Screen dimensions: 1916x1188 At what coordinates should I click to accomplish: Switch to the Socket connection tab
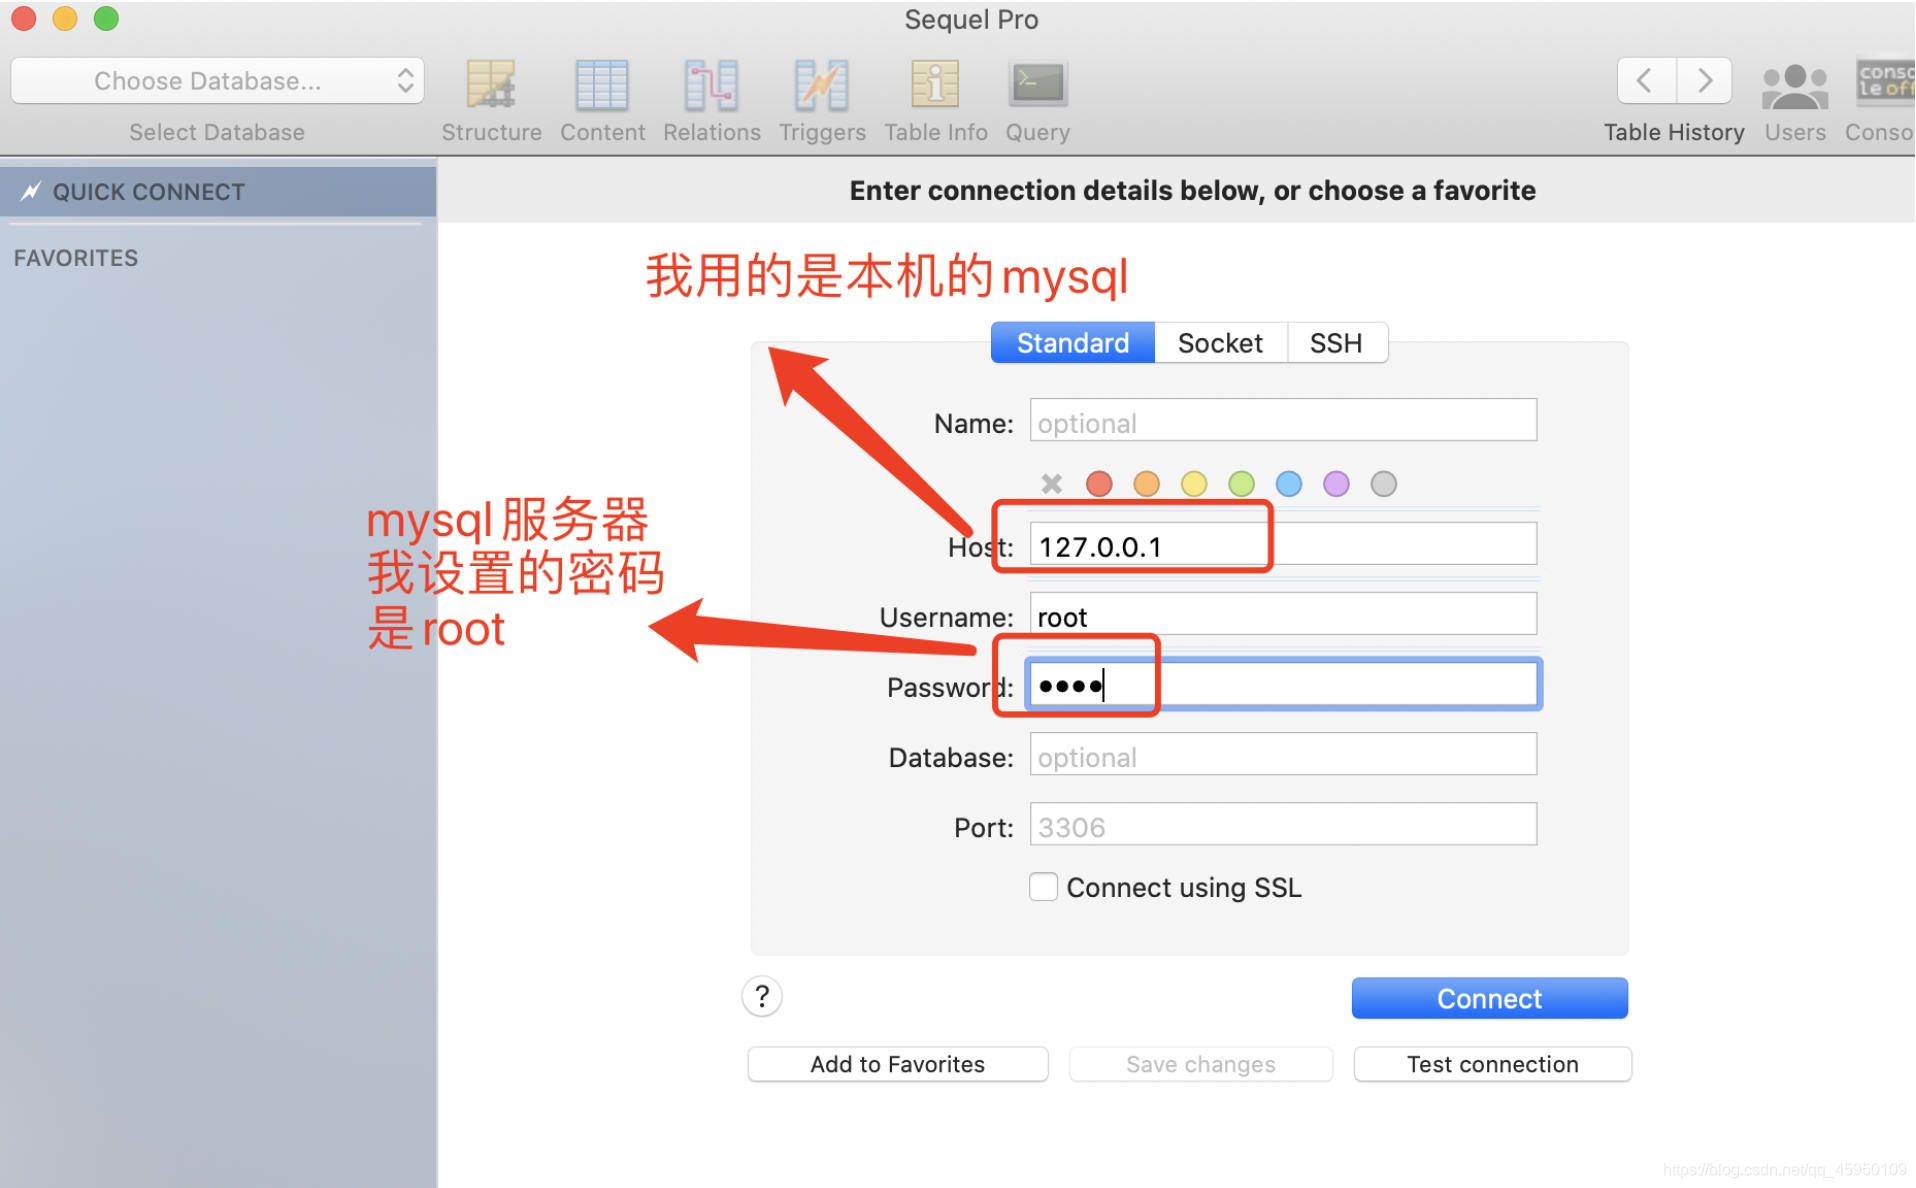[x=1220, y=343]
